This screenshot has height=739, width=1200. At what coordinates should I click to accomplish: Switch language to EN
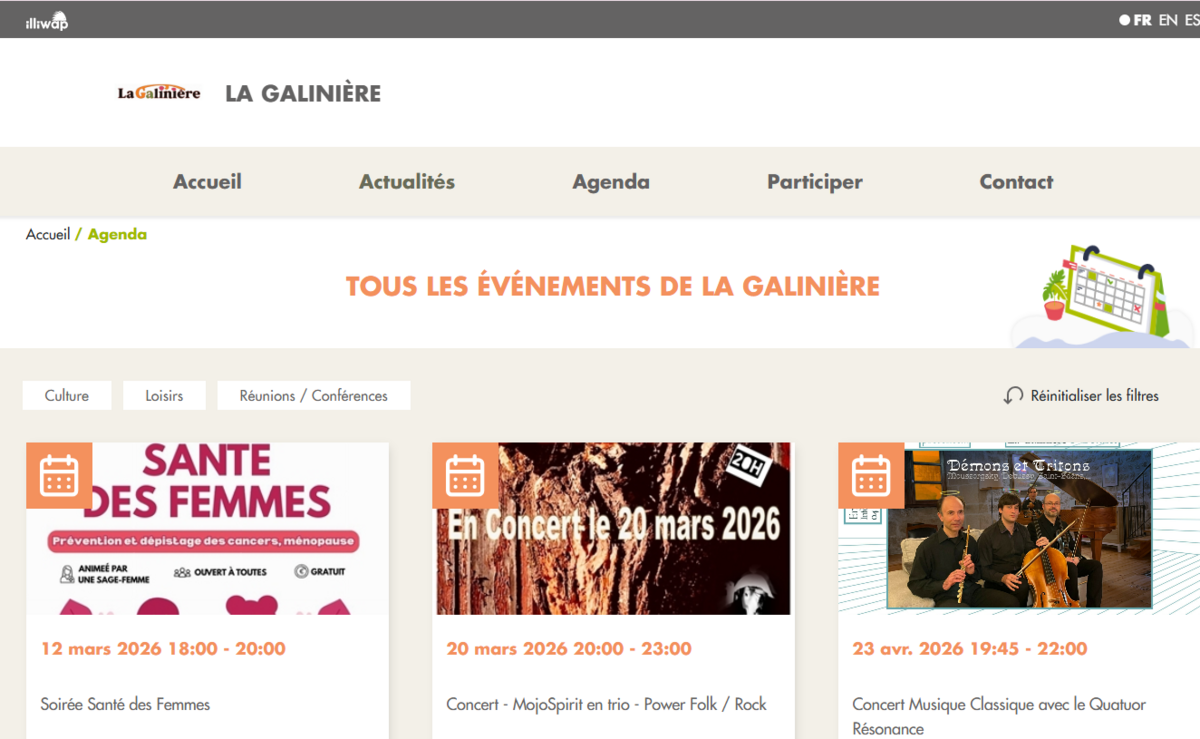pos(1167,20)
